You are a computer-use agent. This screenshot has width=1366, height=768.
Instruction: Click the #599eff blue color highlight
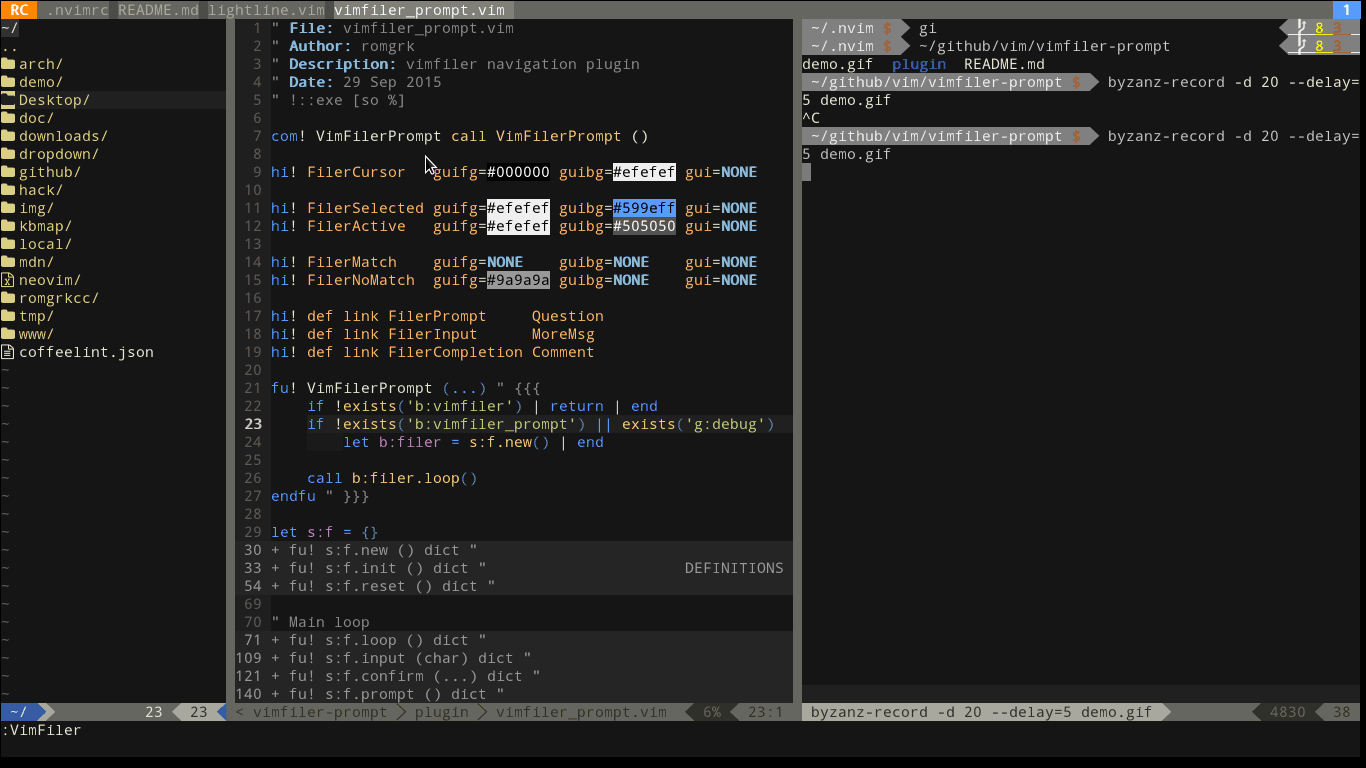pyautogui.click(x=644, y=208)
